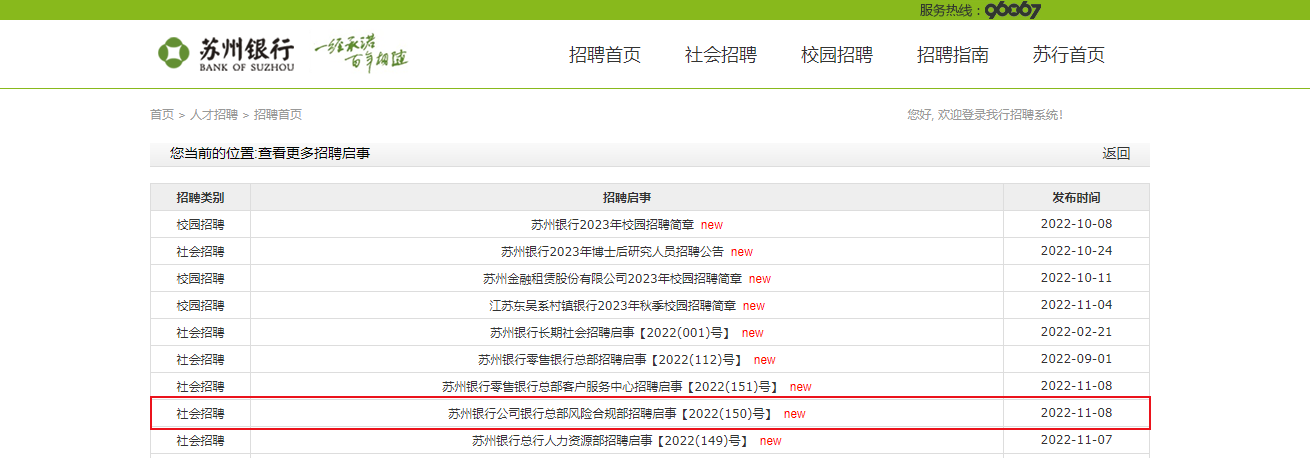The height and width of the screenshot is (458, 1310).
Task: Open 苏州银行长期社会招聘启事【2022(001)号】
Action: tap(612, 333)
